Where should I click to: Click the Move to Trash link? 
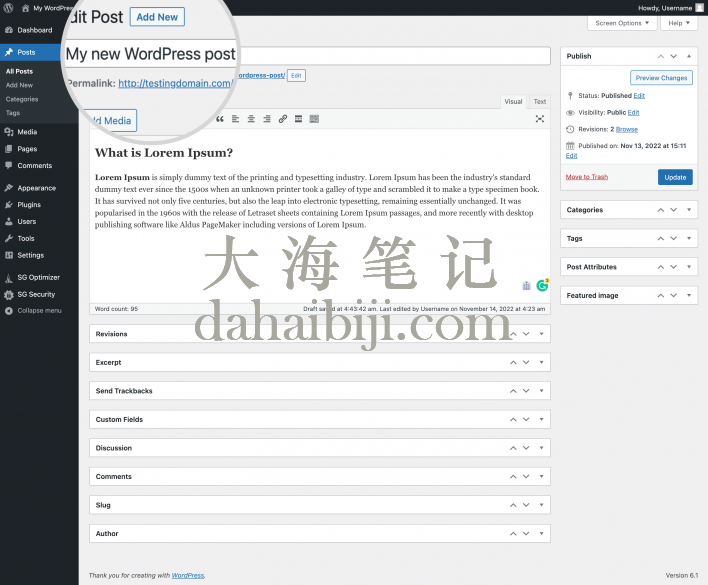pyautogui.click(x=587, y=177)
